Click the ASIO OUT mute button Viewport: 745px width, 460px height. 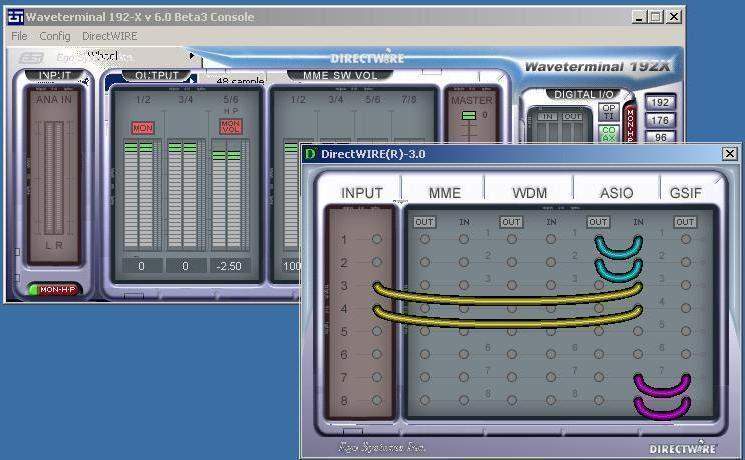[x=597, y=222]
